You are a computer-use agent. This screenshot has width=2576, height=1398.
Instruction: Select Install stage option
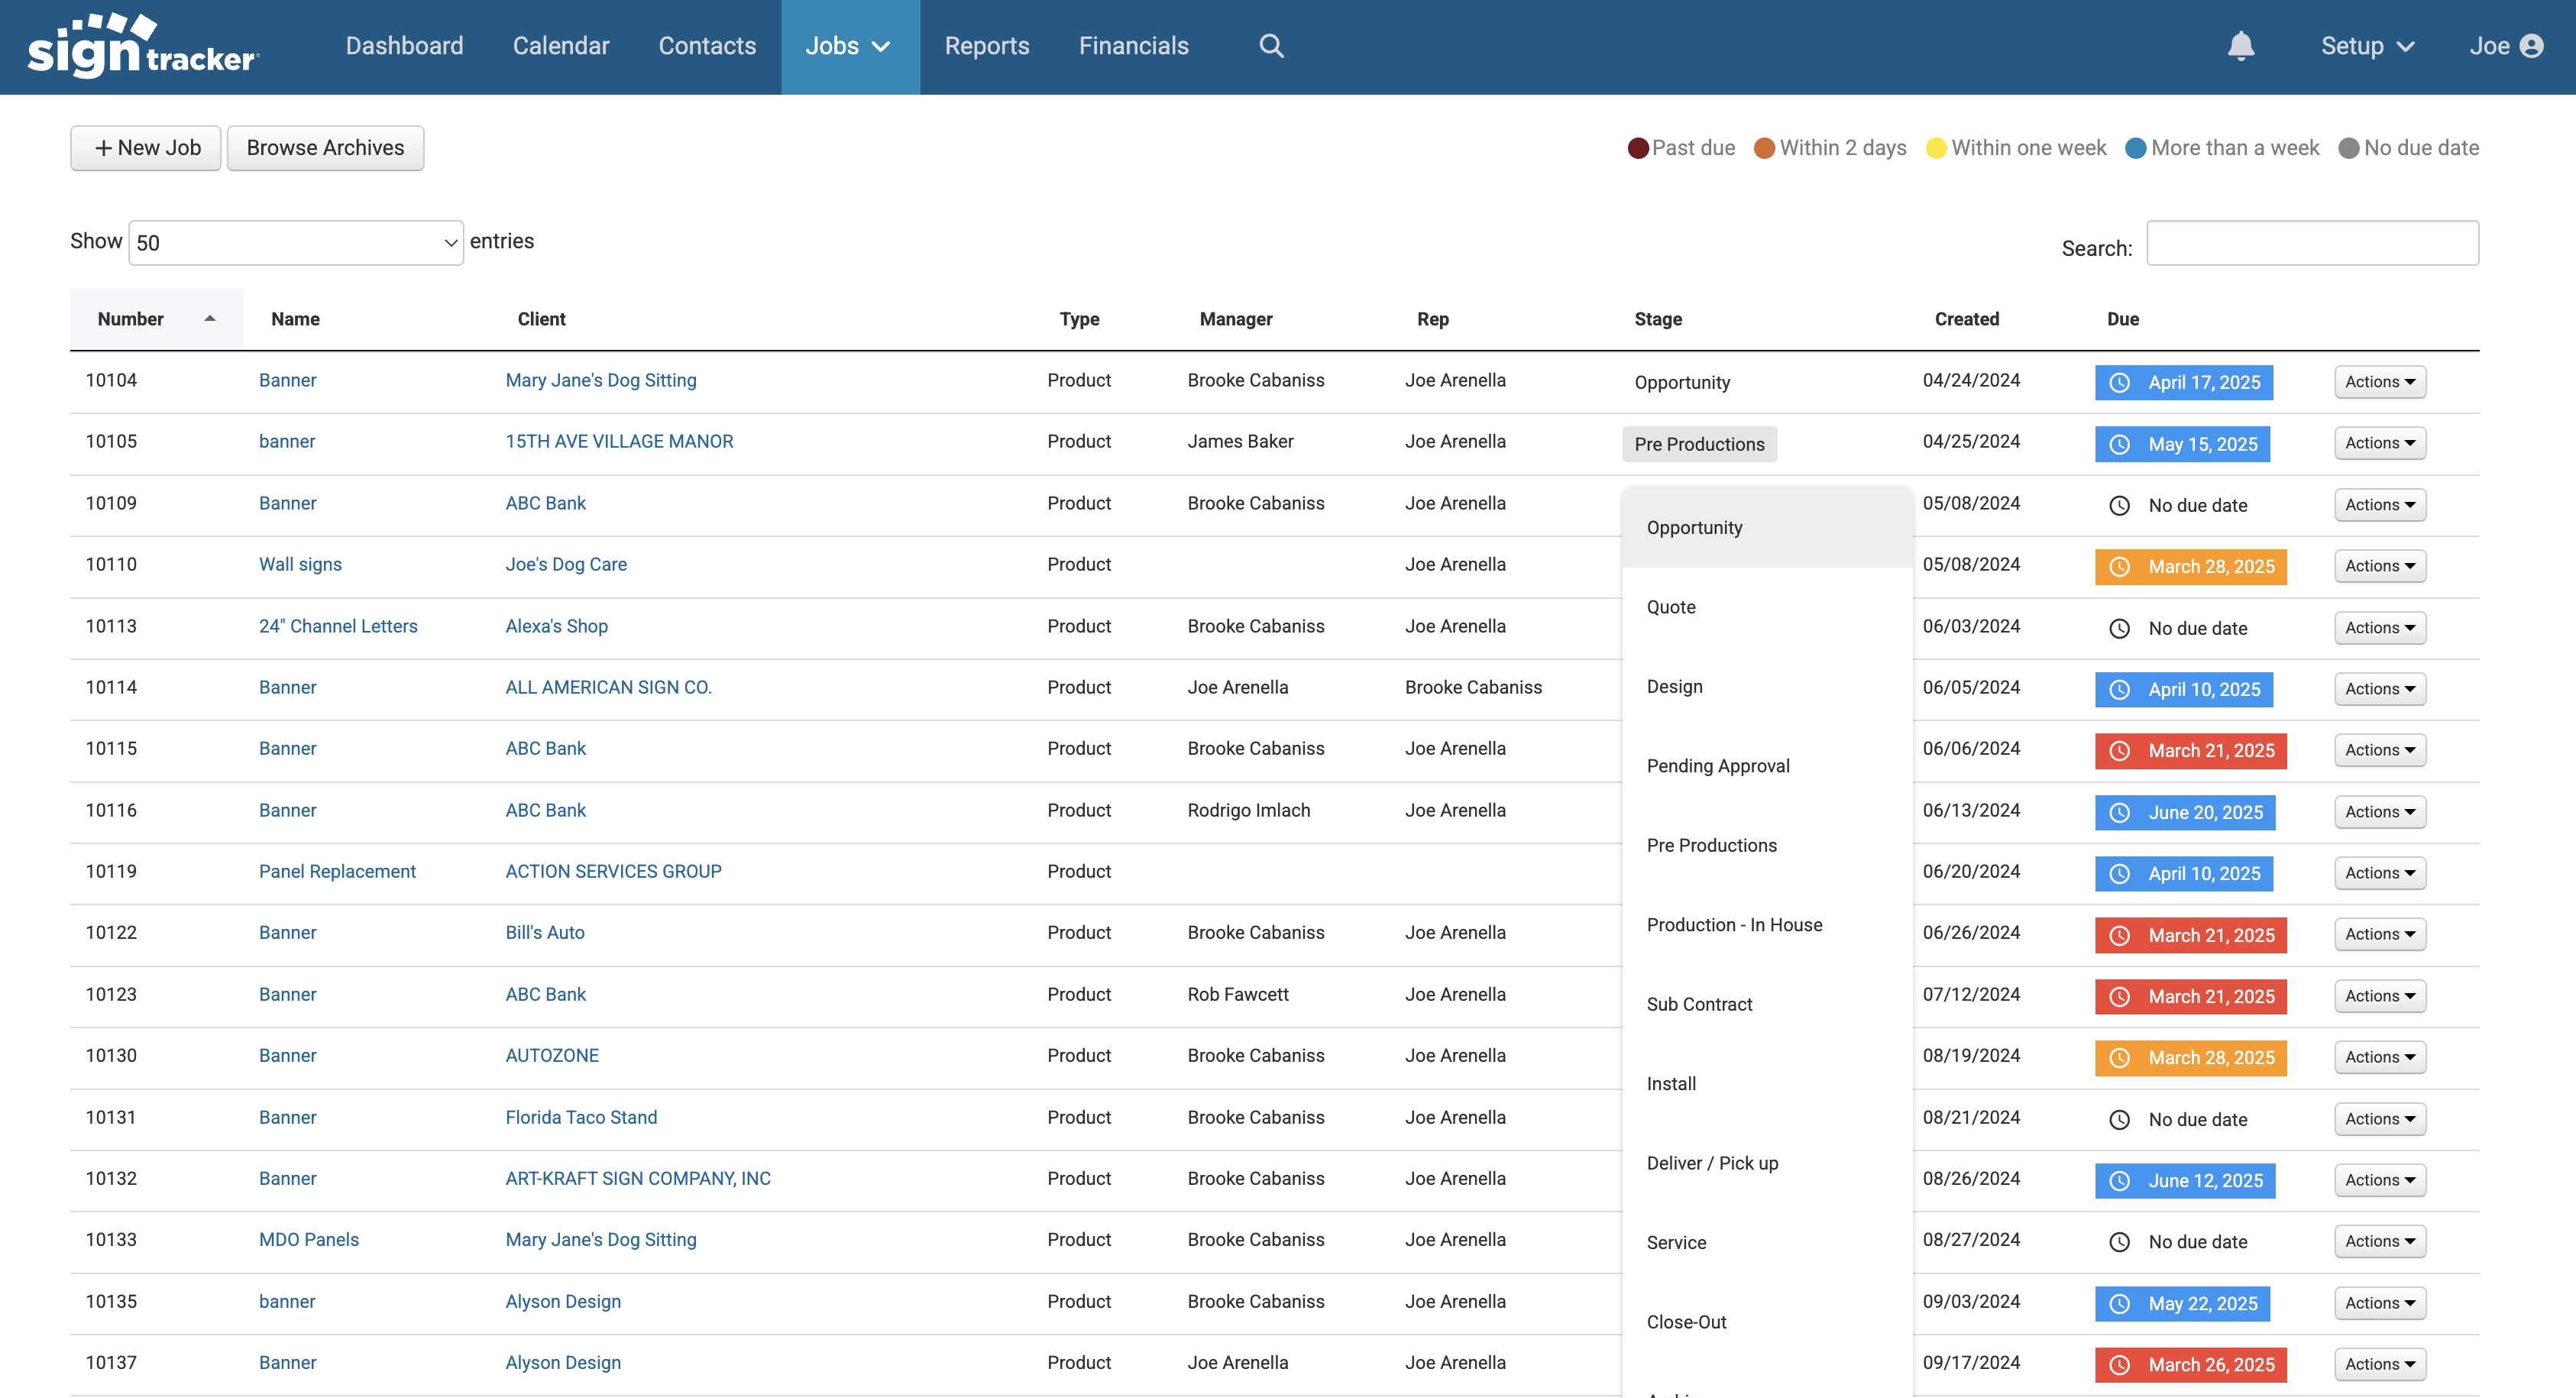click(x=1767, y=1084)
